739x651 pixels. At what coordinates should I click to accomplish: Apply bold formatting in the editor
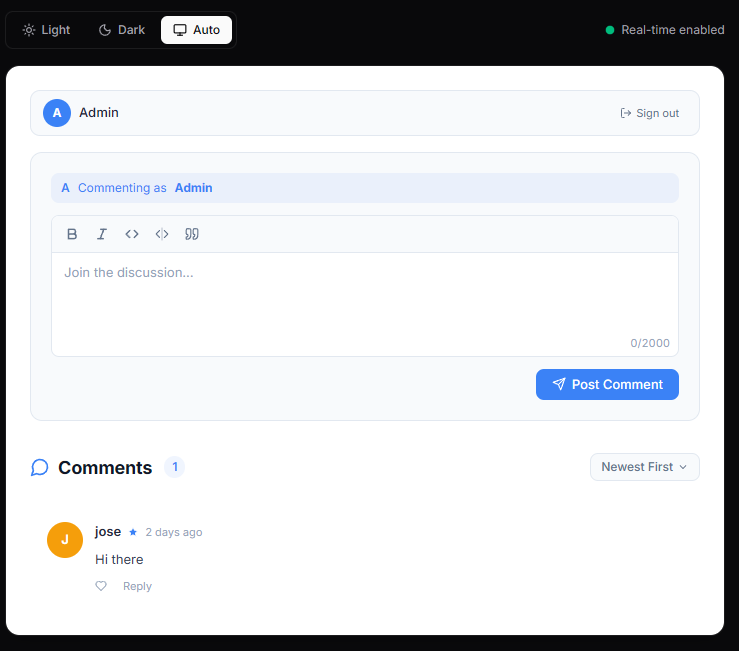tap(72, 234)
